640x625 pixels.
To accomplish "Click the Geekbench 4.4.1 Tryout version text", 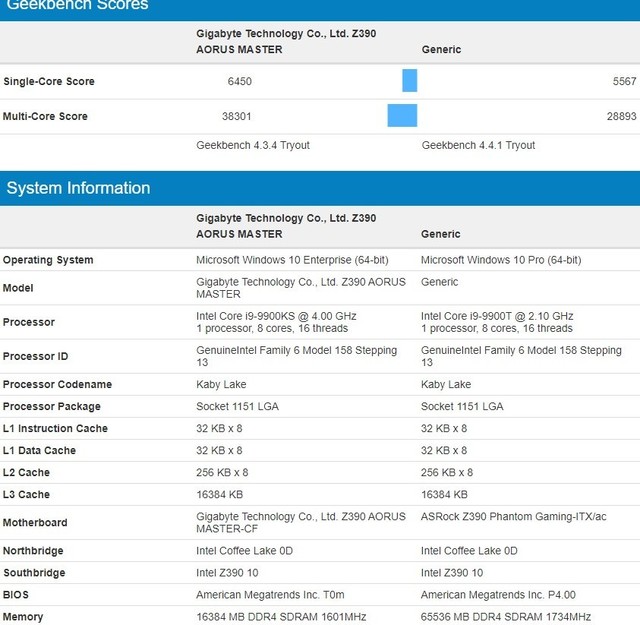I will (478, 145).
